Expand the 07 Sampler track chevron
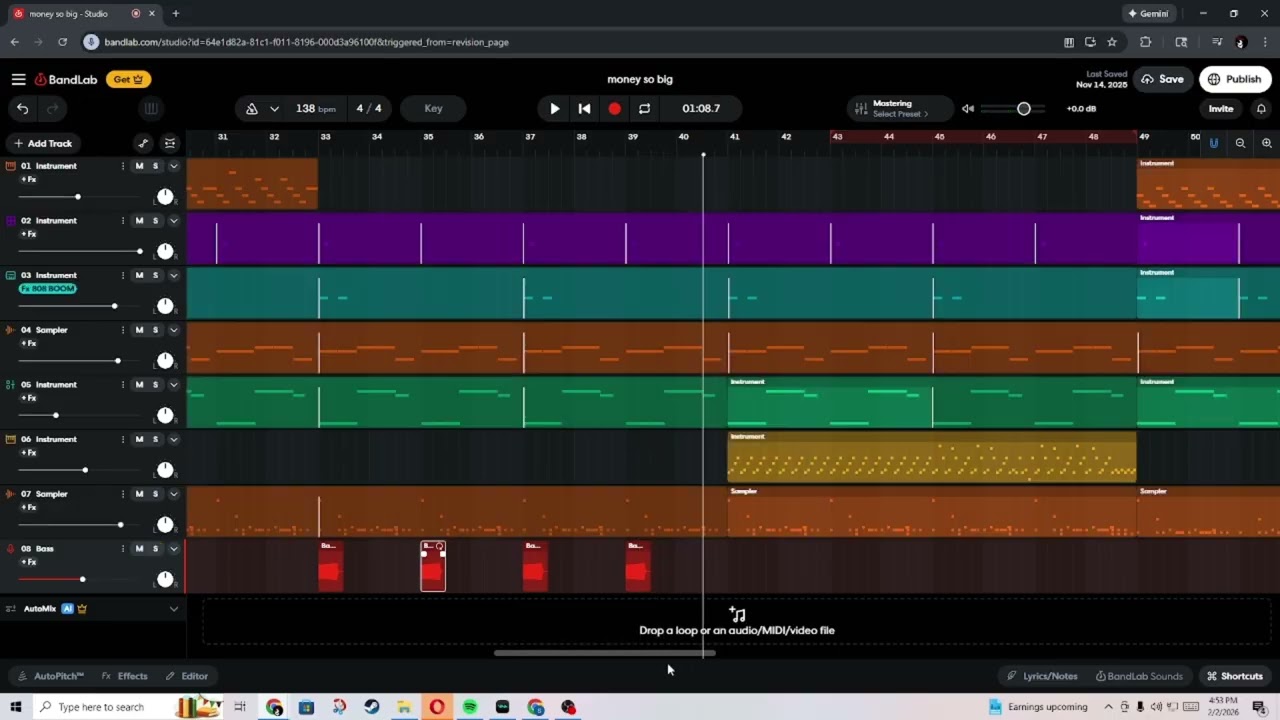 click(174, 494)
